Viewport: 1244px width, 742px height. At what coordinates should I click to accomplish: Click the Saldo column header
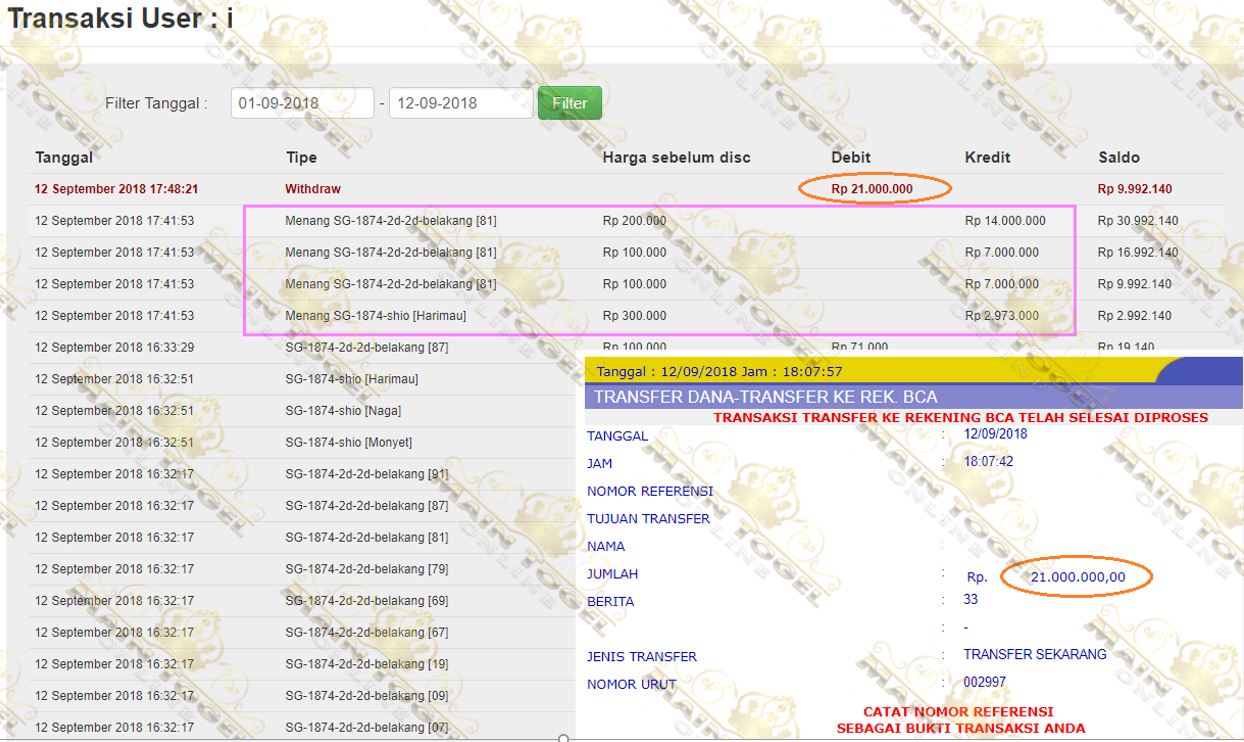tap(1119, 157)
